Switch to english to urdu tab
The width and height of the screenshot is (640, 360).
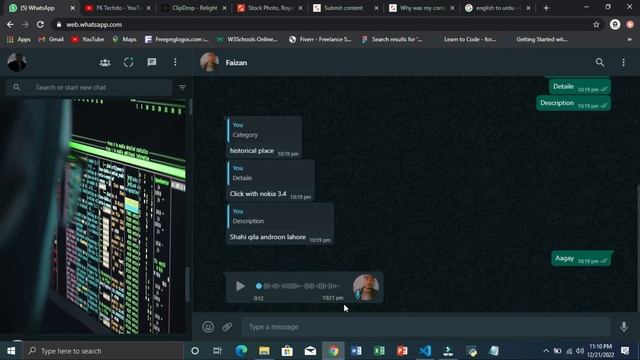click(498, 8)
